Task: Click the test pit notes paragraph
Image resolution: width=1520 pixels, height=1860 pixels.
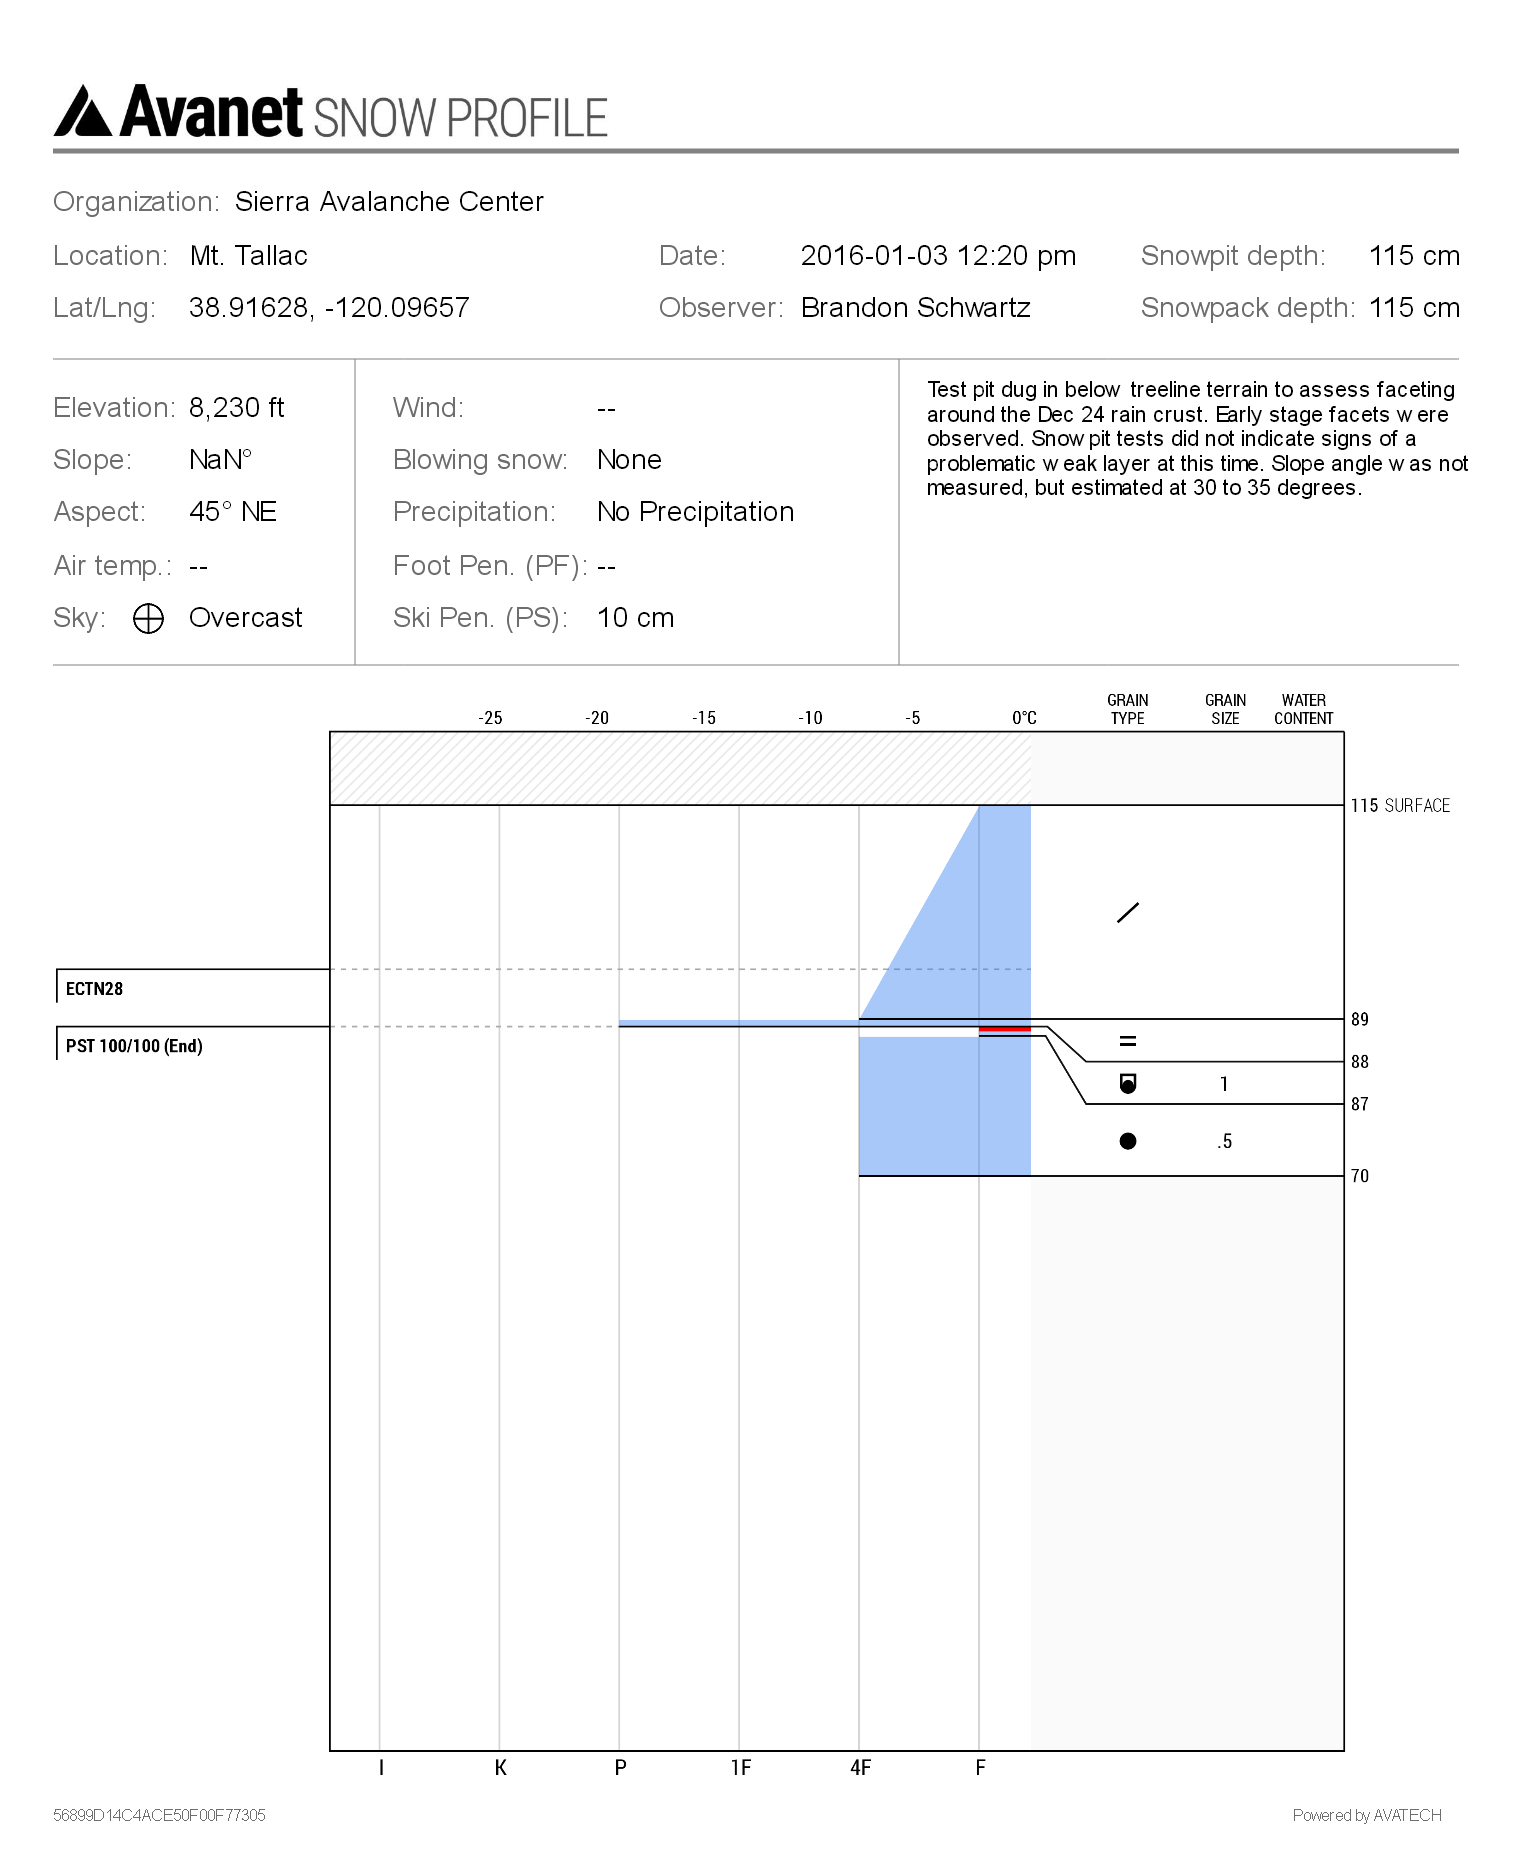Action: coord(1196,438)
